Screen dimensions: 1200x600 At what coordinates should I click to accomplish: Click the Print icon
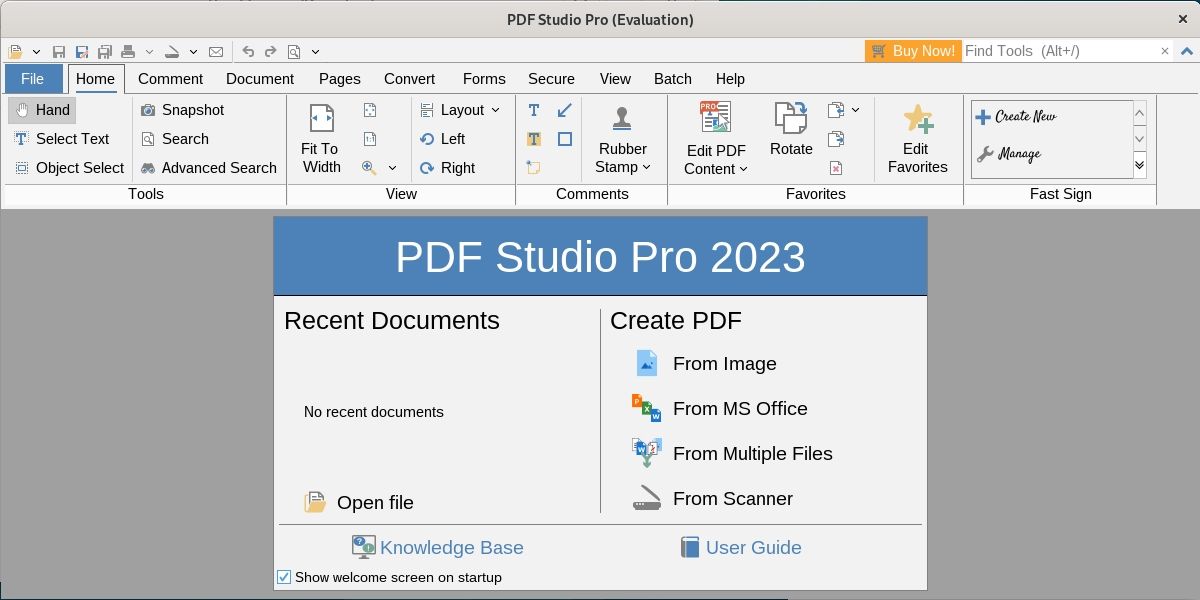coord(128,51)
